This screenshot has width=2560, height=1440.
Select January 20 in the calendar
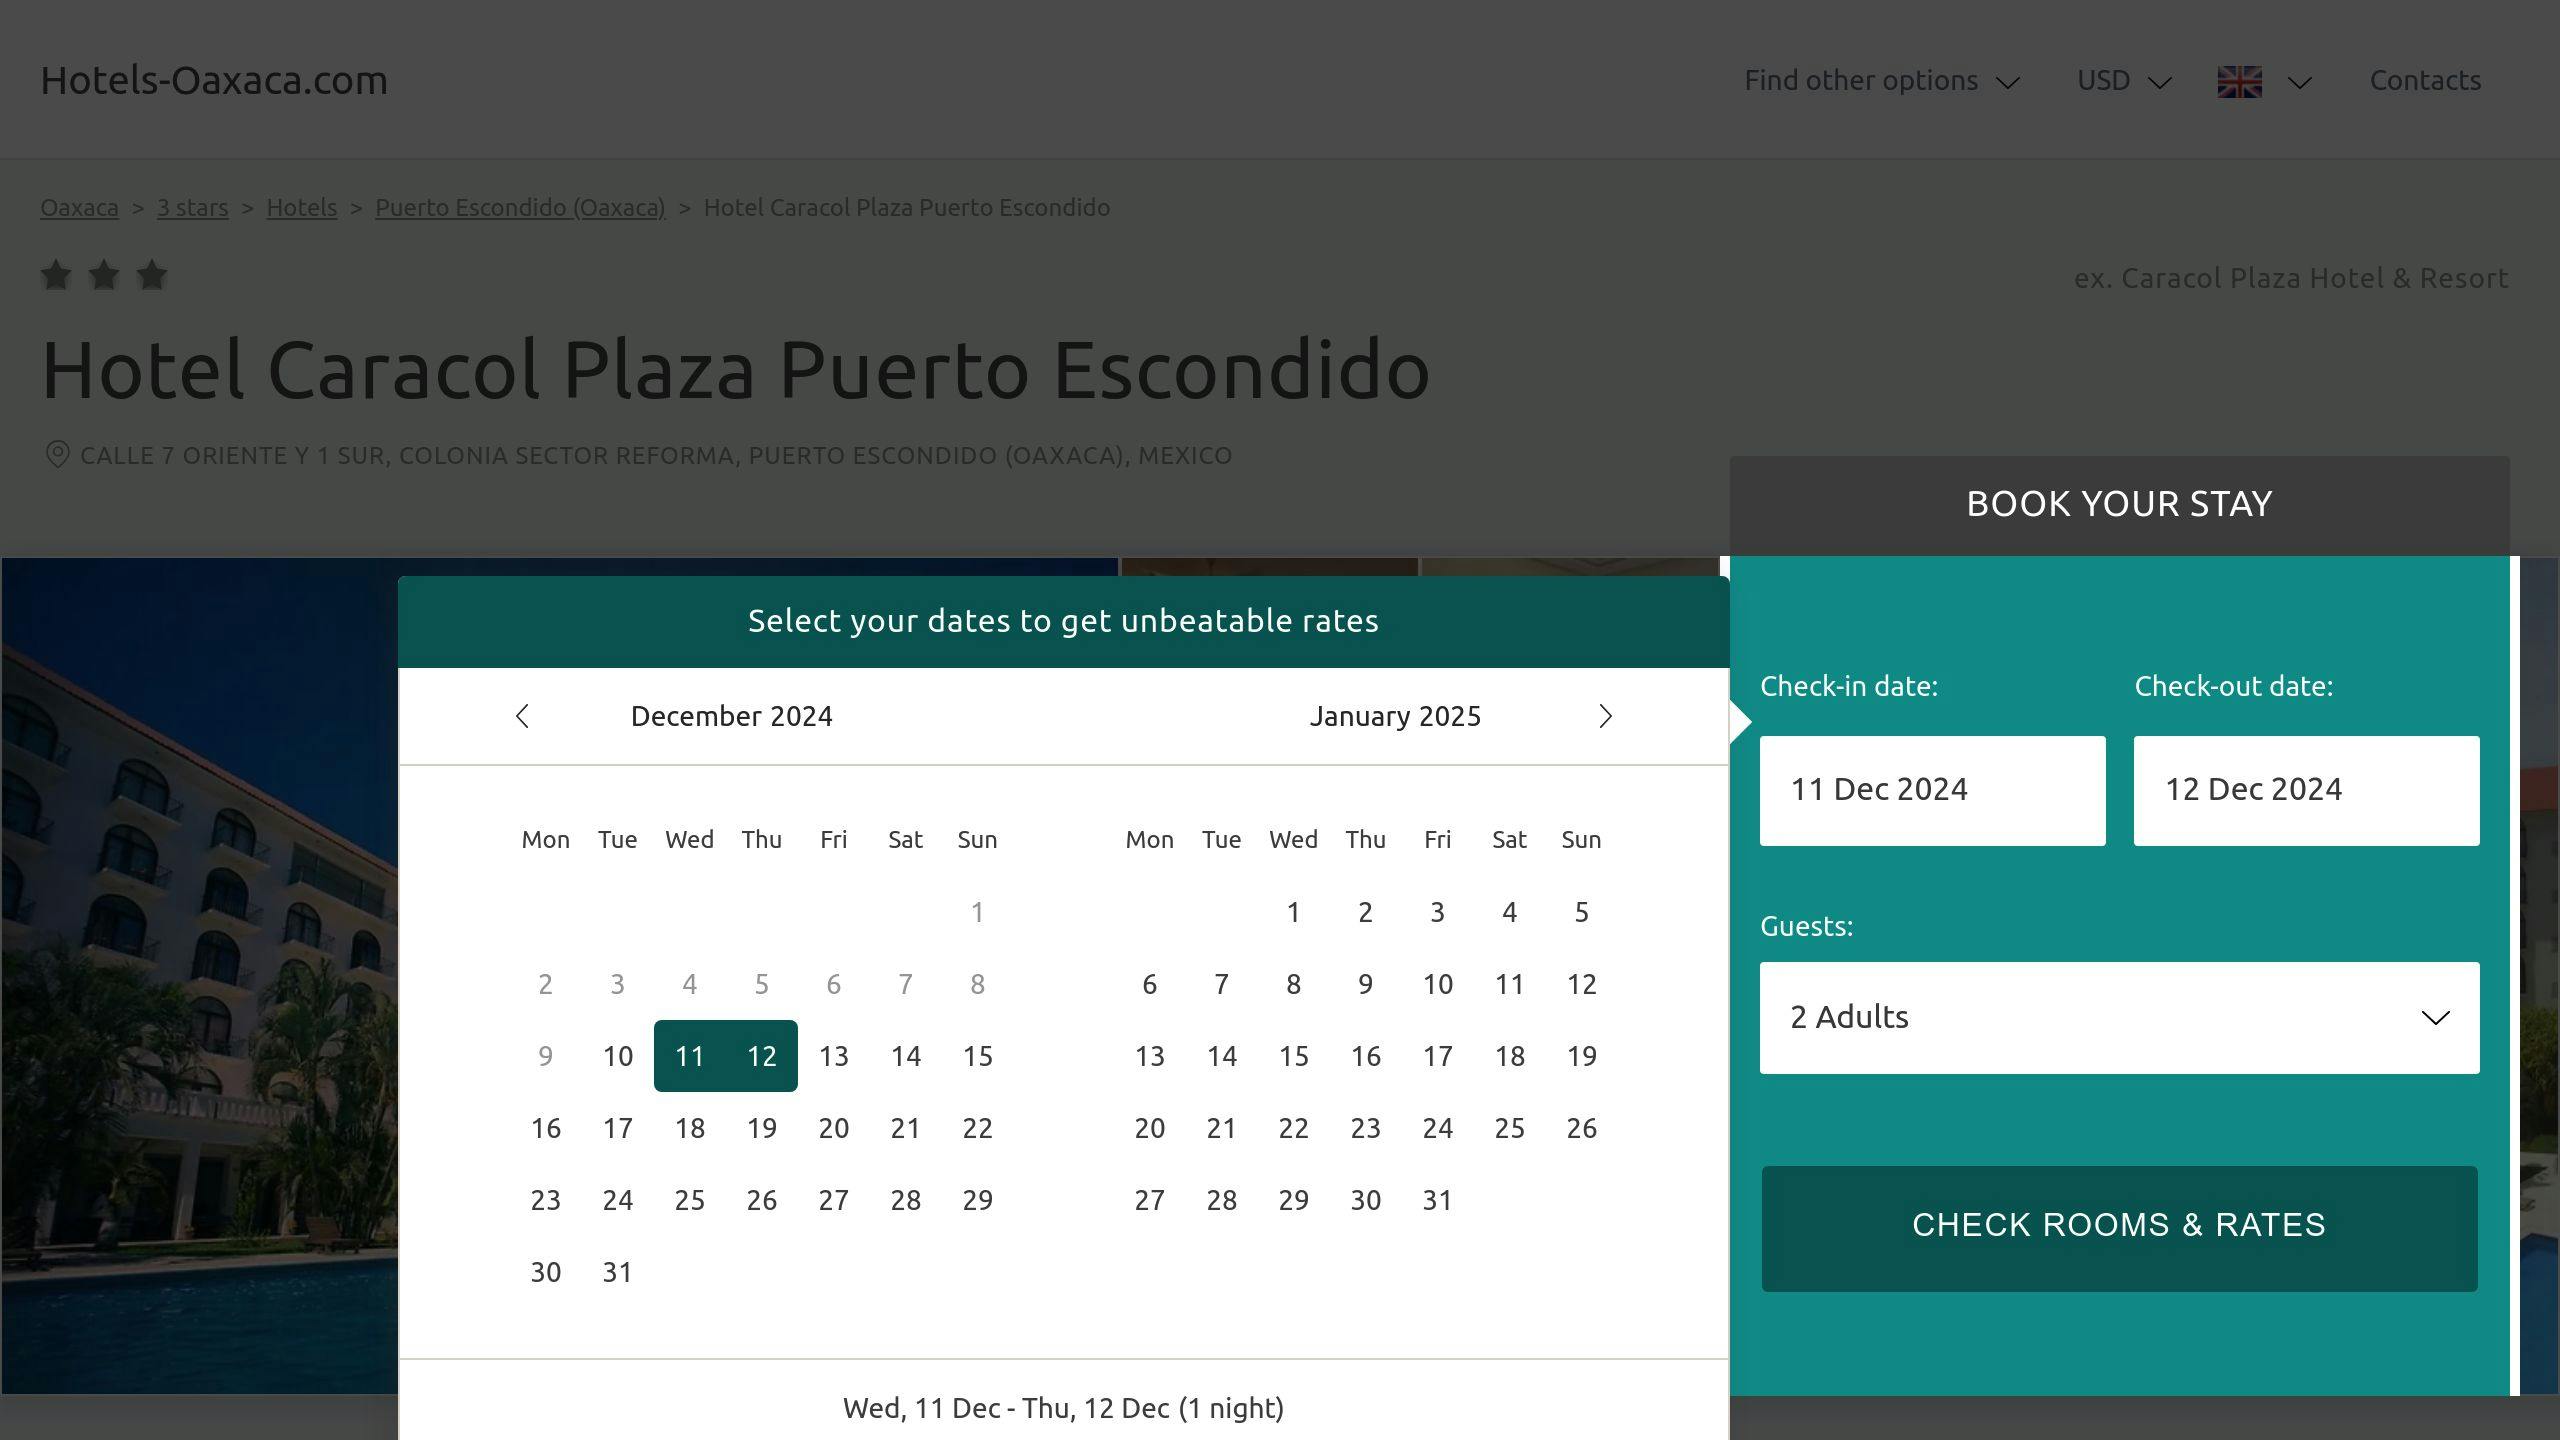1149,1128
